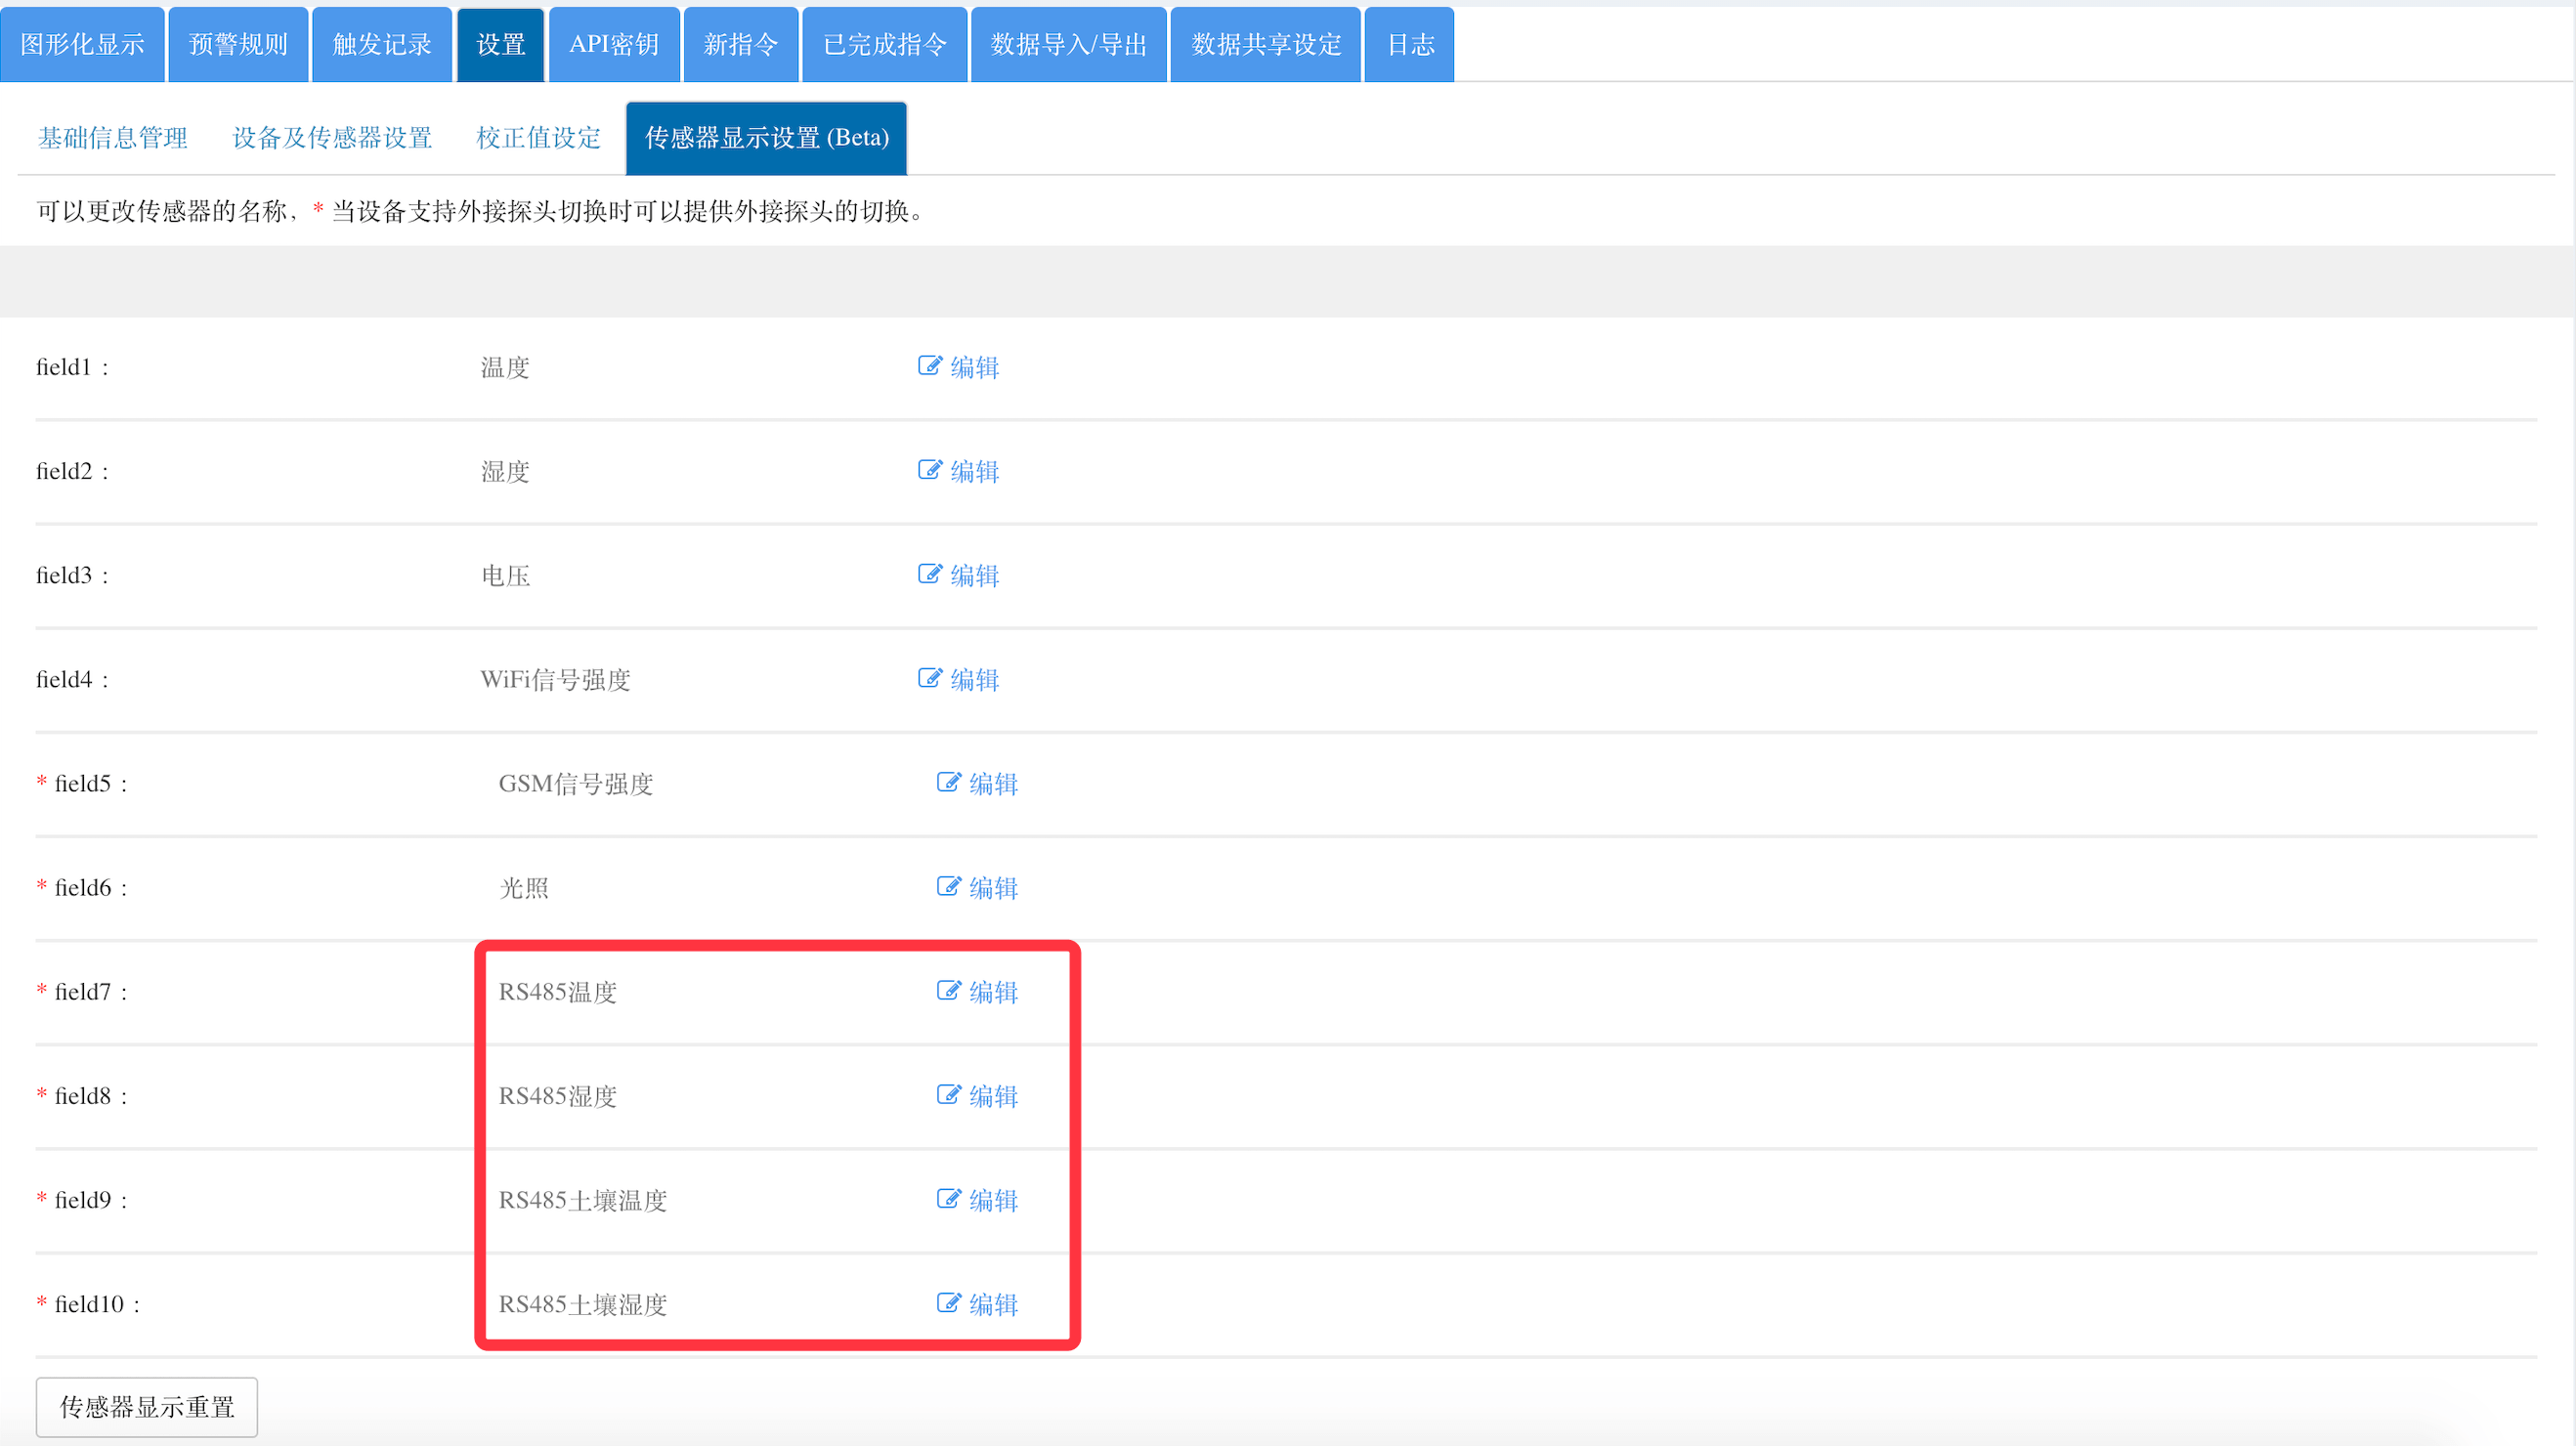Click the 传感器显示重置 button
This screenshot has width=2576, height=1446.
[147, 1407]
